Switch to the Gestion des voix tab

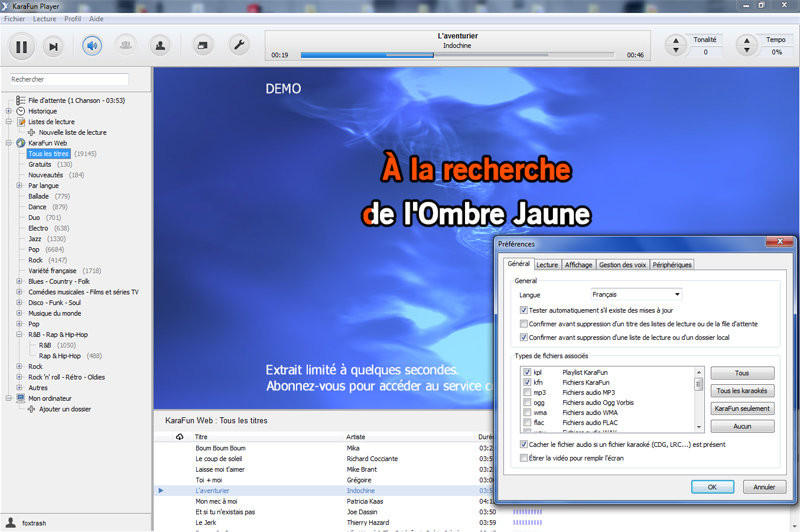tap(622, 265)
